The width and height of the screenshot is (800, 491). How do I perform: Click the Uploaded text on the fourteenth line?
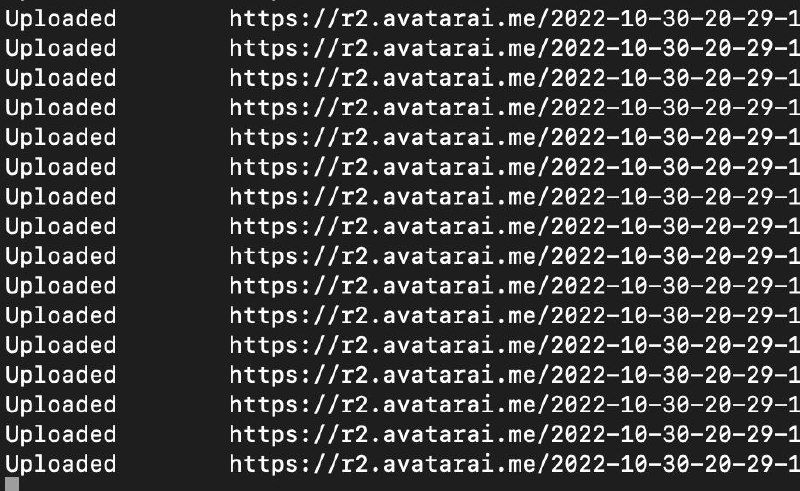tap(61, 405)
